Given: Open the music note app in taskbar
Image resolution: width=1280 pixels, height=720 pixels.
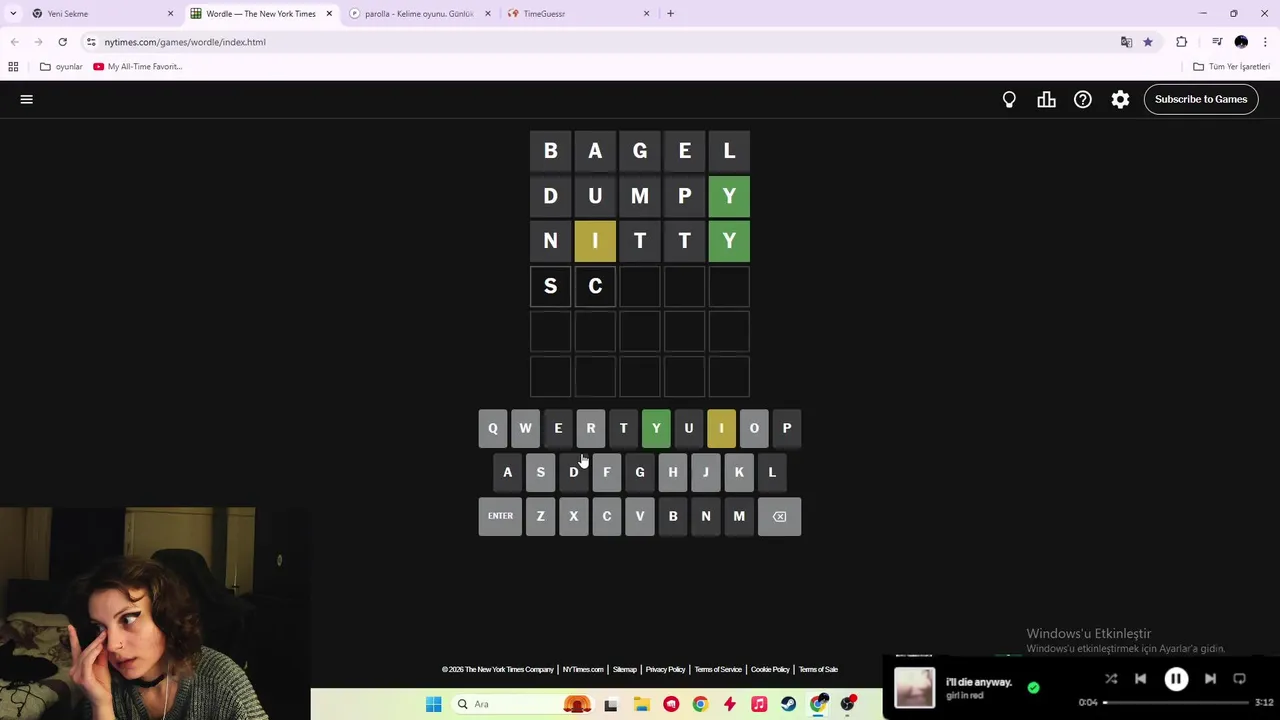Looking at the screenshot, I should coord(759,704).
